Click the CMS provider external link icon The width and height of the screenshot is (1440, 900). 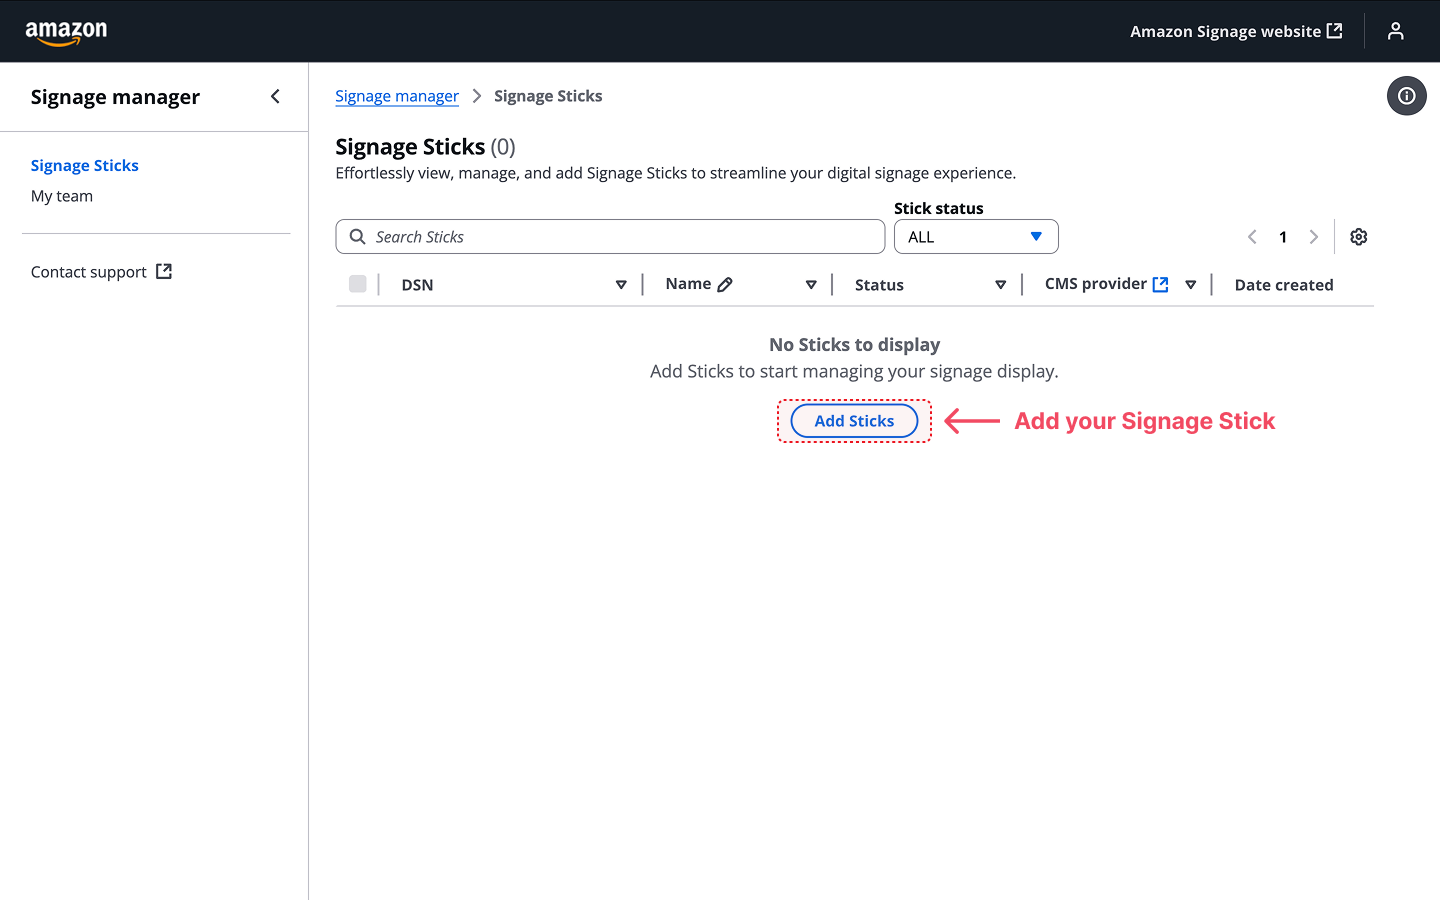[1160, 285]
